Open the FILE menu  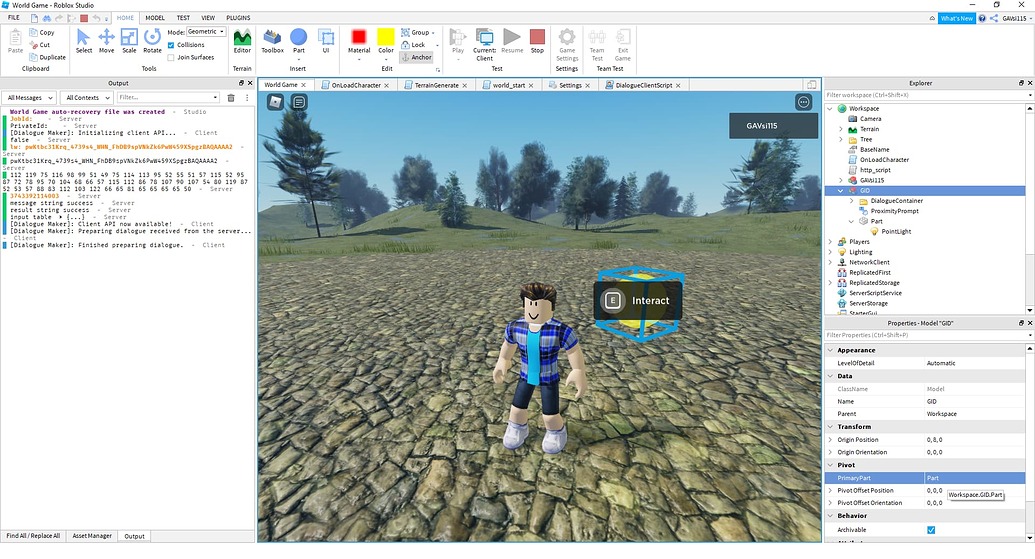coord(13,18)
